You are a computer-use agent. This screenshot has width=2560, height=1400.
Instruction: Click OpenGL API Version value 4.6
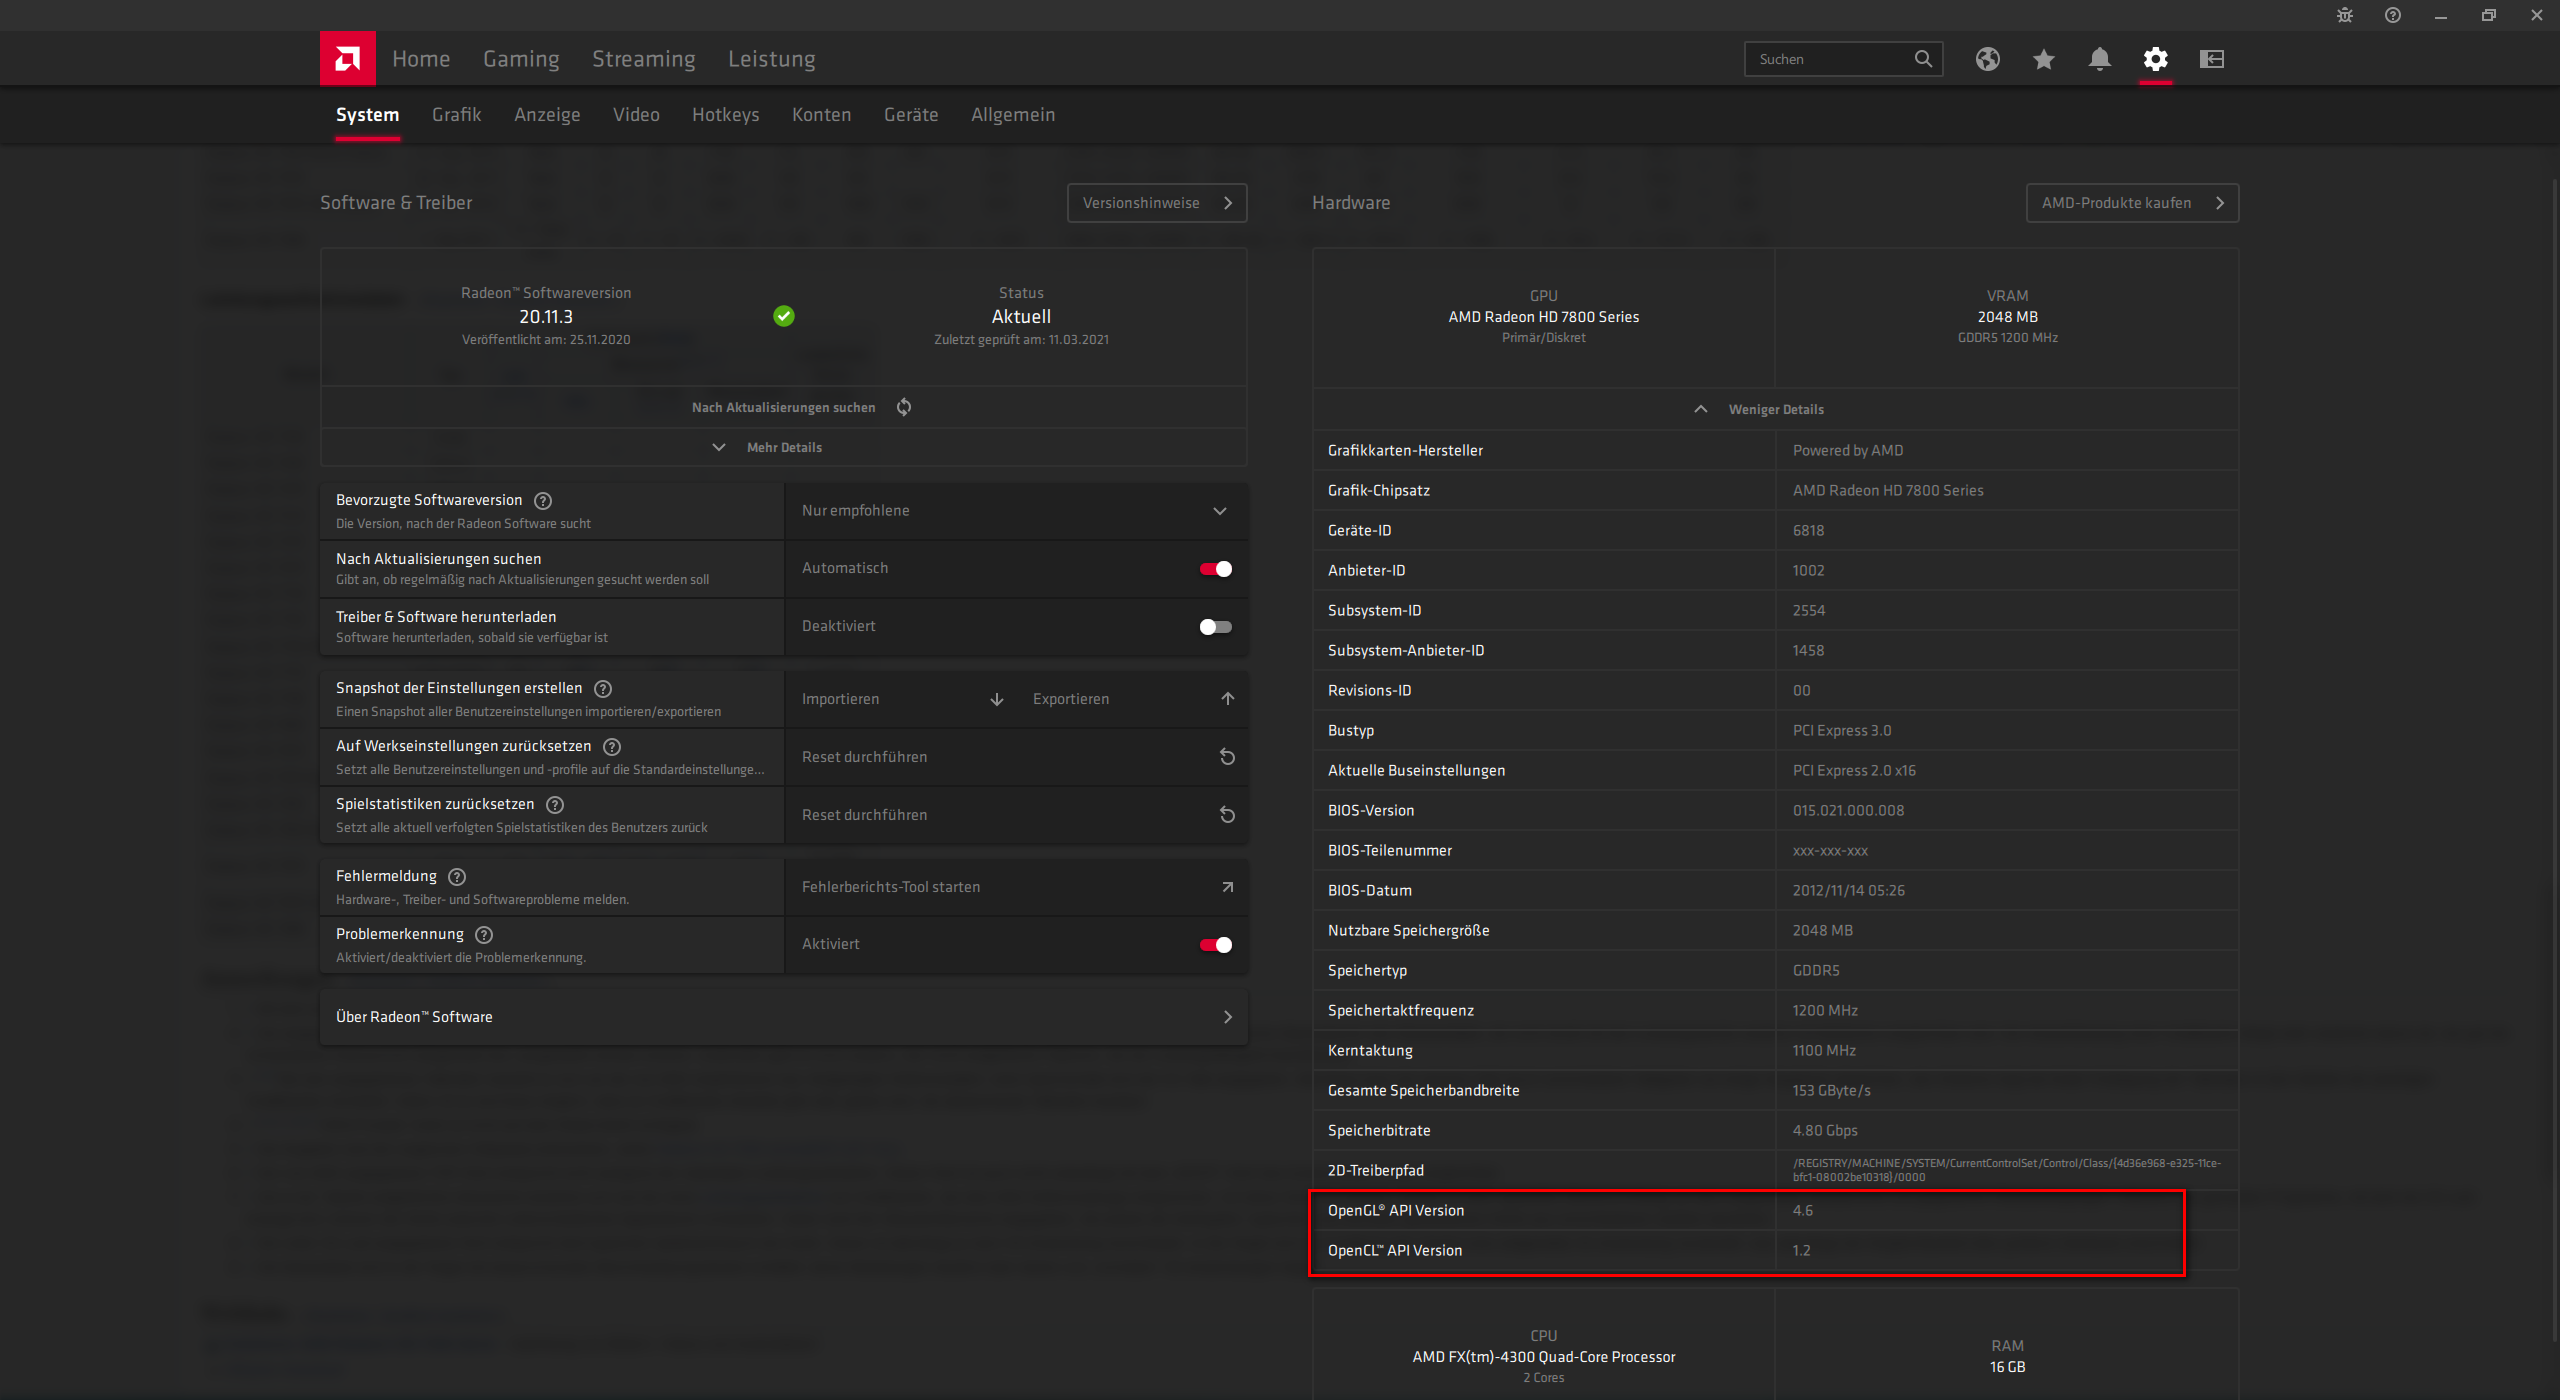1802,1211
